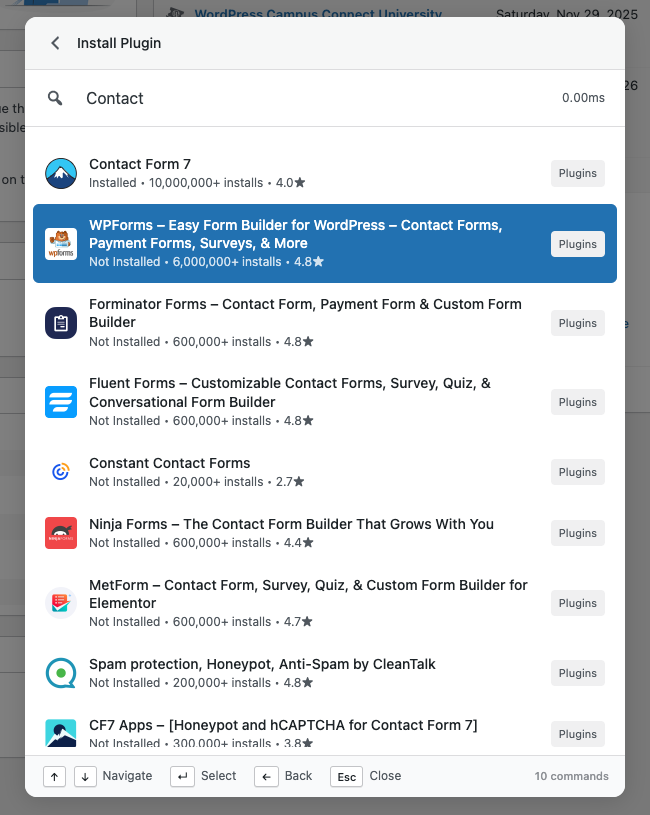Click the search magnifier icon

tap(55, 98)
